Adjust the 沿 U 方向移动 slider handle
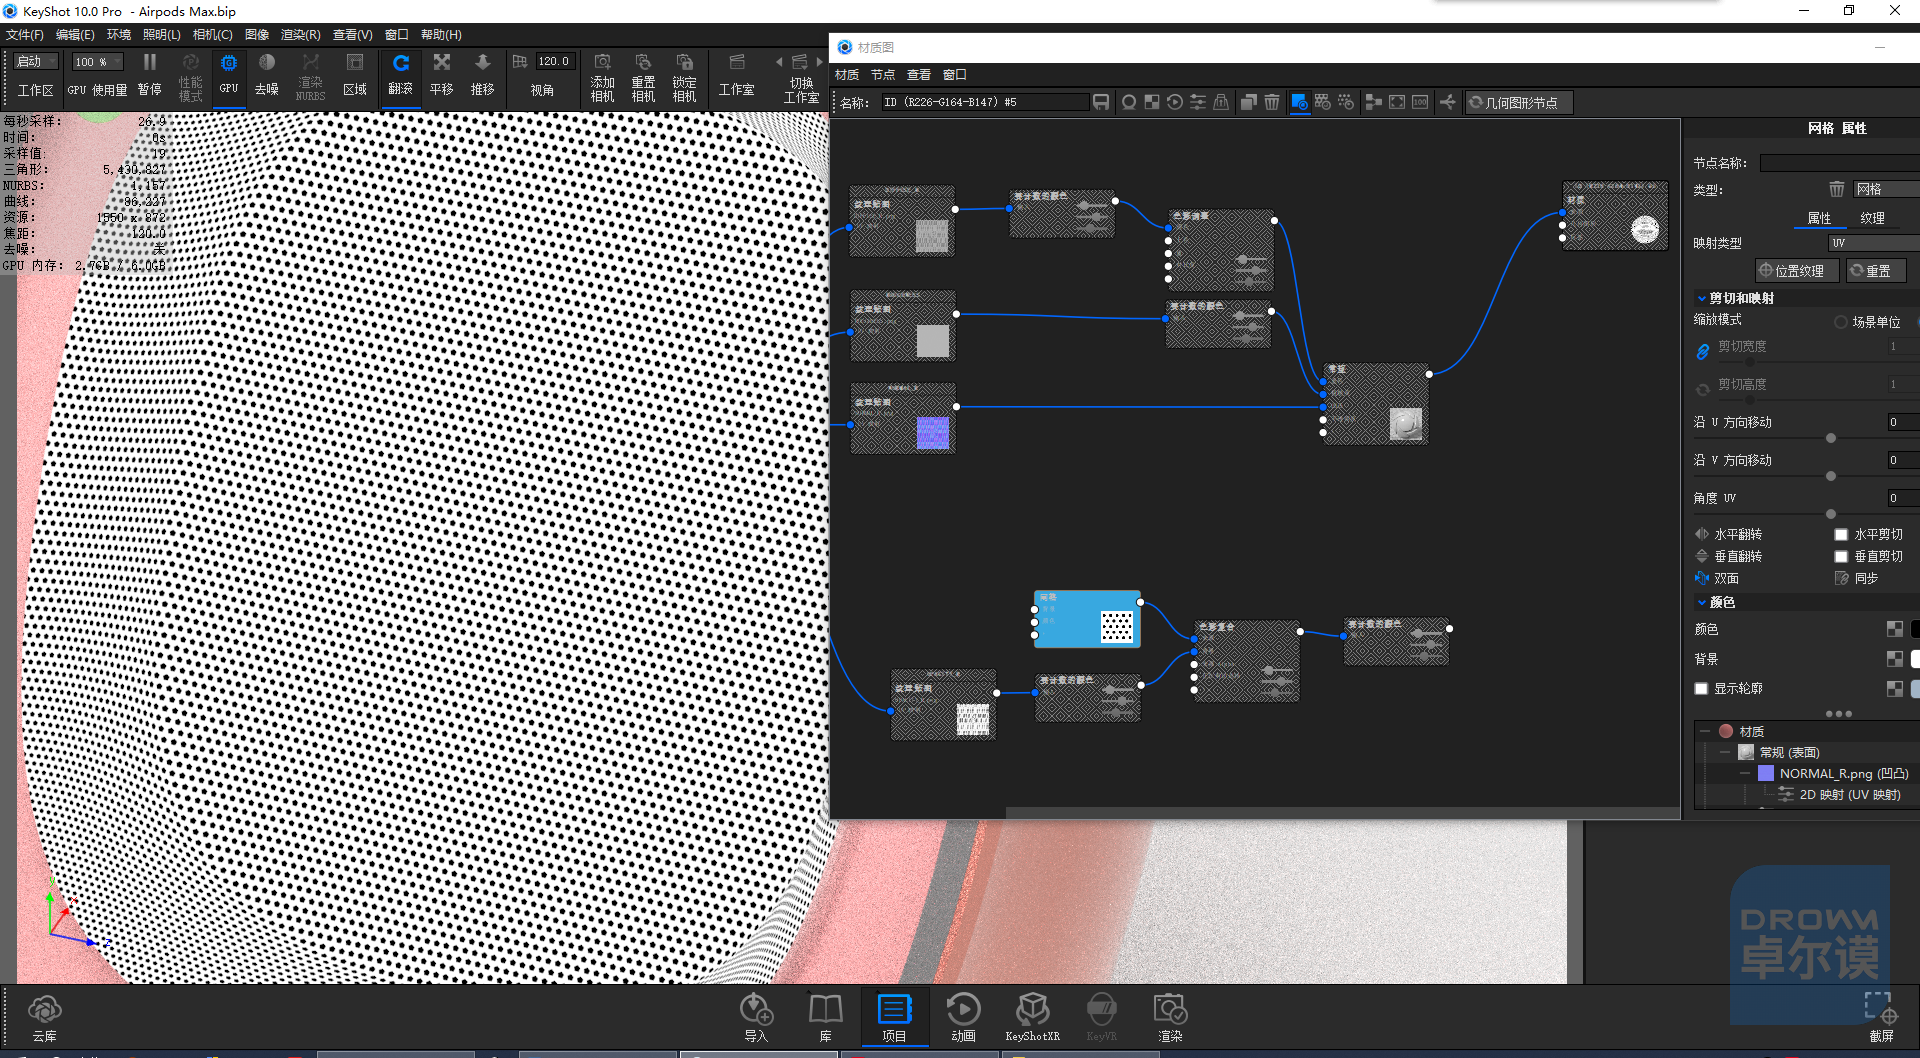The image size is (1920, 1058). [1831, 438]
